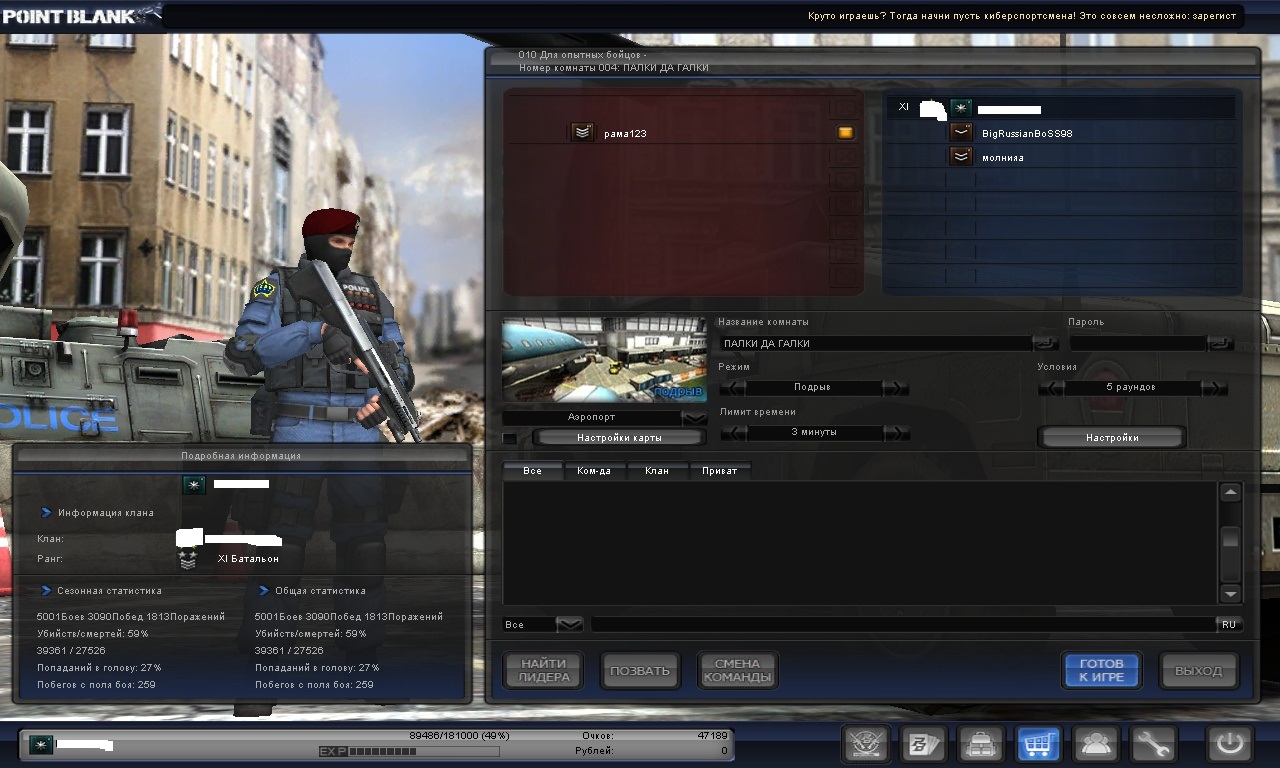Screen dimensions: 1280x768
Task: Click the 89486/181000 (49%) experience text
Action: pos(459,735)
